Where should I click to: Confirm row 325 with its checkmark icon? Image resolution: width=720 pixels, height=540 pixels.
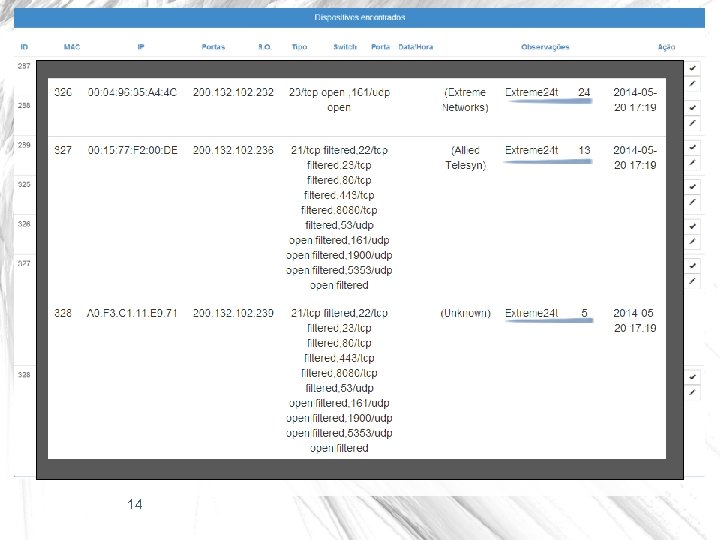point(692,186)
